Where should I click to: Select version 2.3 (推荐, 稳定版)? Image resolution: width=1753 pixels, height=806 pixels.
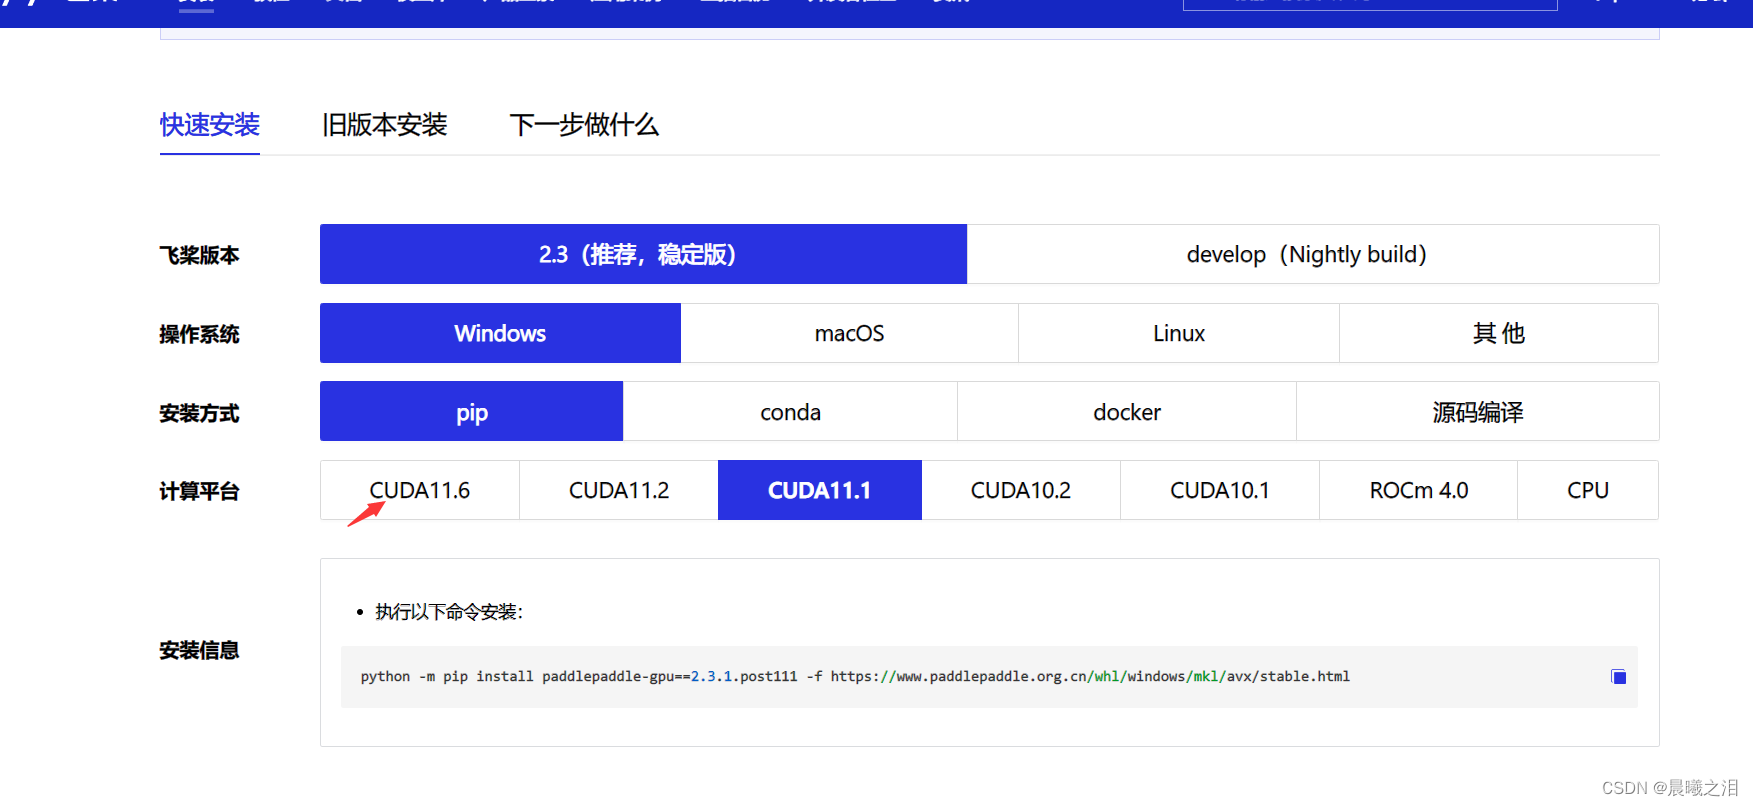point(643,254)
